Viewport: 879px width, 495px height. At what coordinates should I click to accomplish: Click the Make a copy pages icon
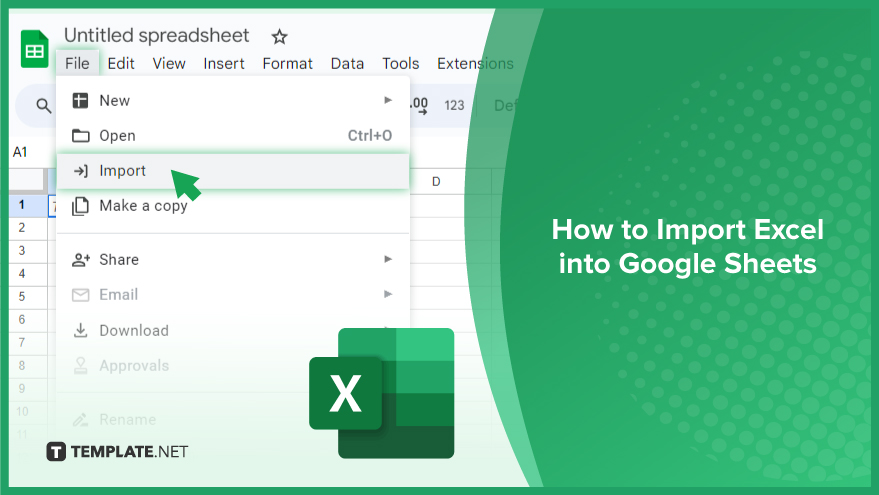[x=80, y=206]
